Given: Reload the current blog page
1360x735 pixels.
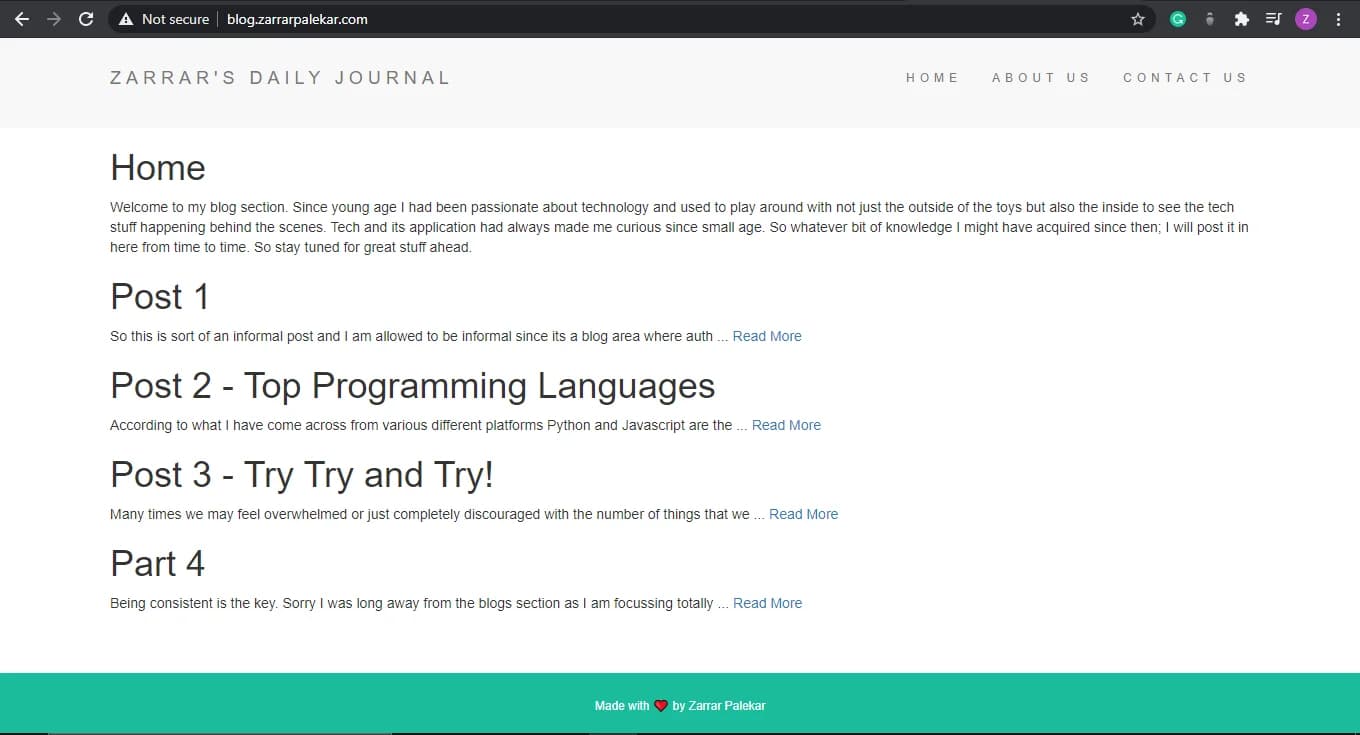Looking at the screenshot, I should point(85,18).
